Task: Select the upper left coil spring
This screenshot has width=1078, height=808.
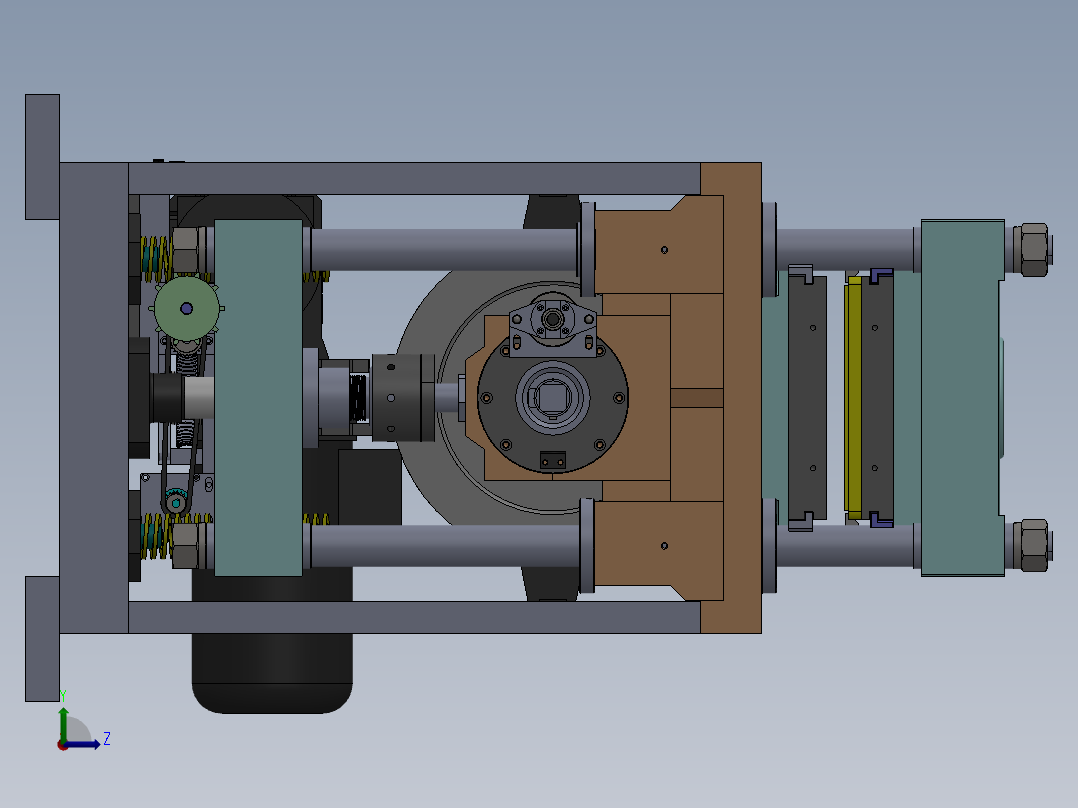Action: (156, 259)
